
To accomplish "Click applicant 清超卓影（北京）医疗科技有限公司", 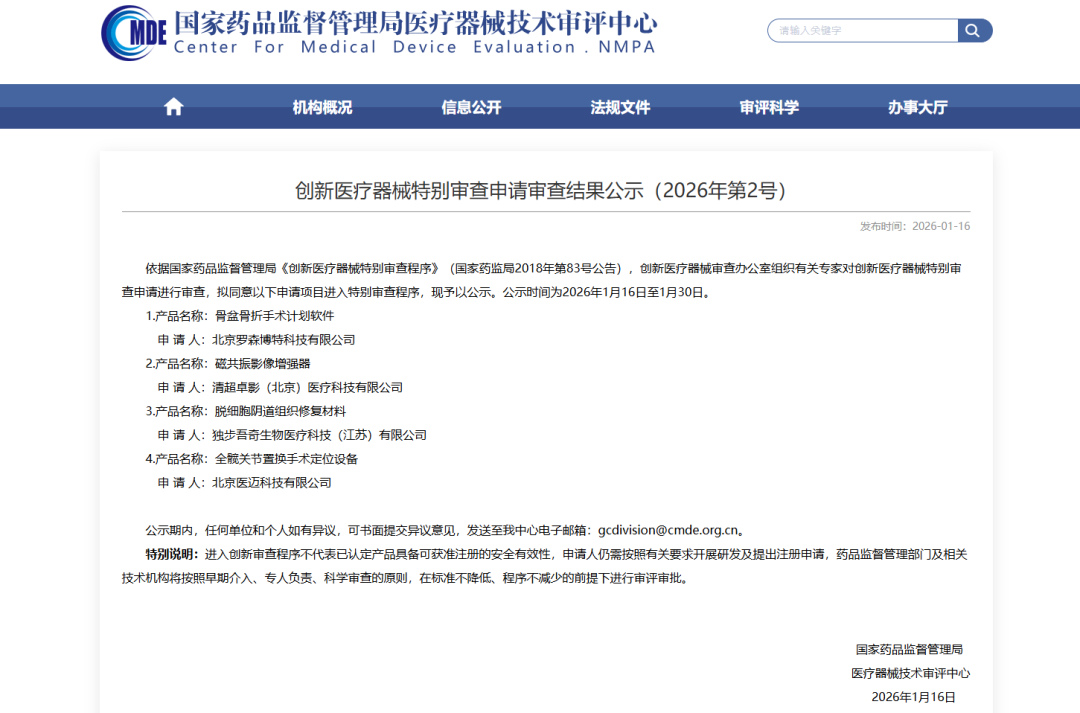I will (307, 387).
